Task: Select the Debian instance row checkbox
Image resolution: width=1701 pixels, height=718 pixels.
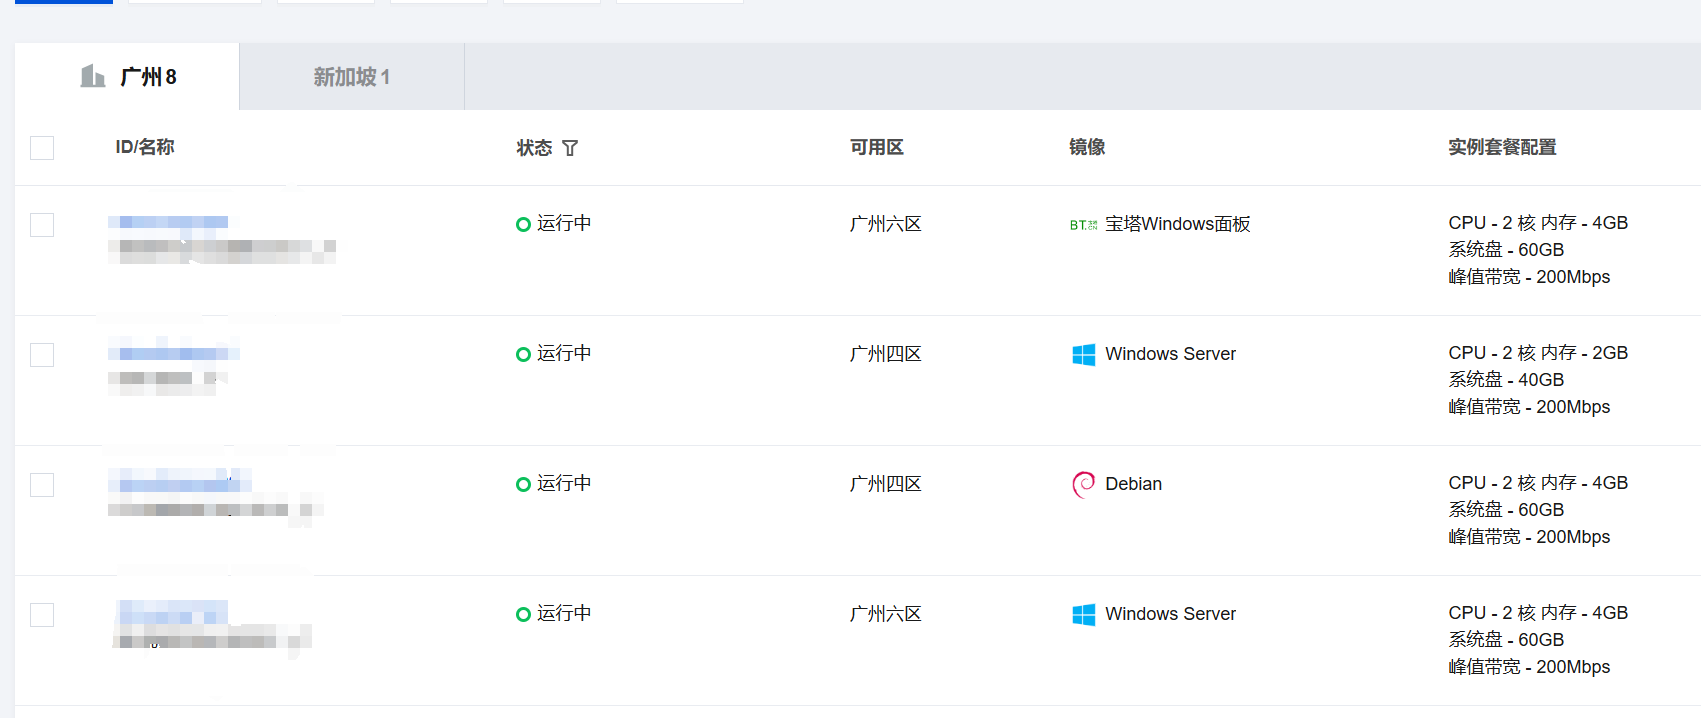Action: tap(42, 485)
